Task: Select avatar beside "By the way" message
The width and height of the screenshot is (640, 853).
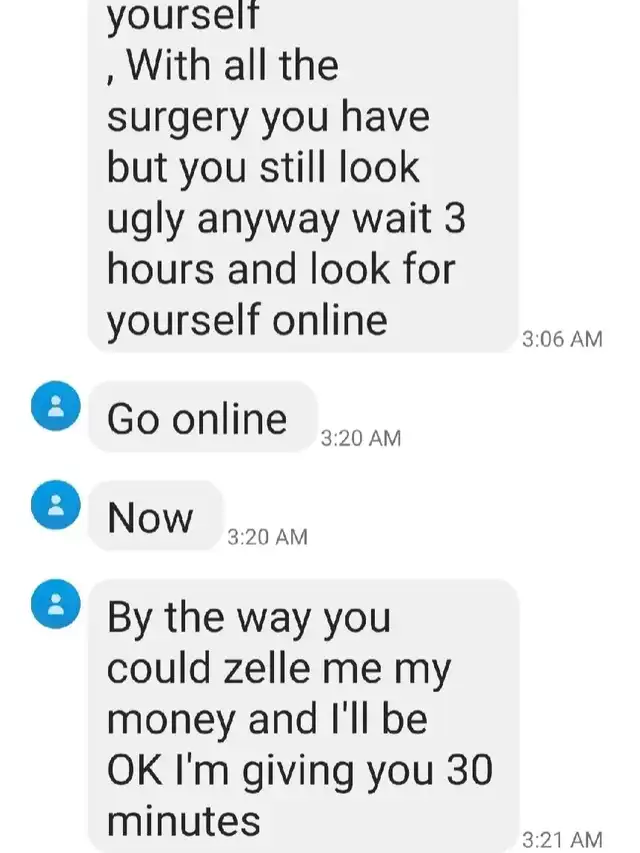Action: [x=56, y=604]
